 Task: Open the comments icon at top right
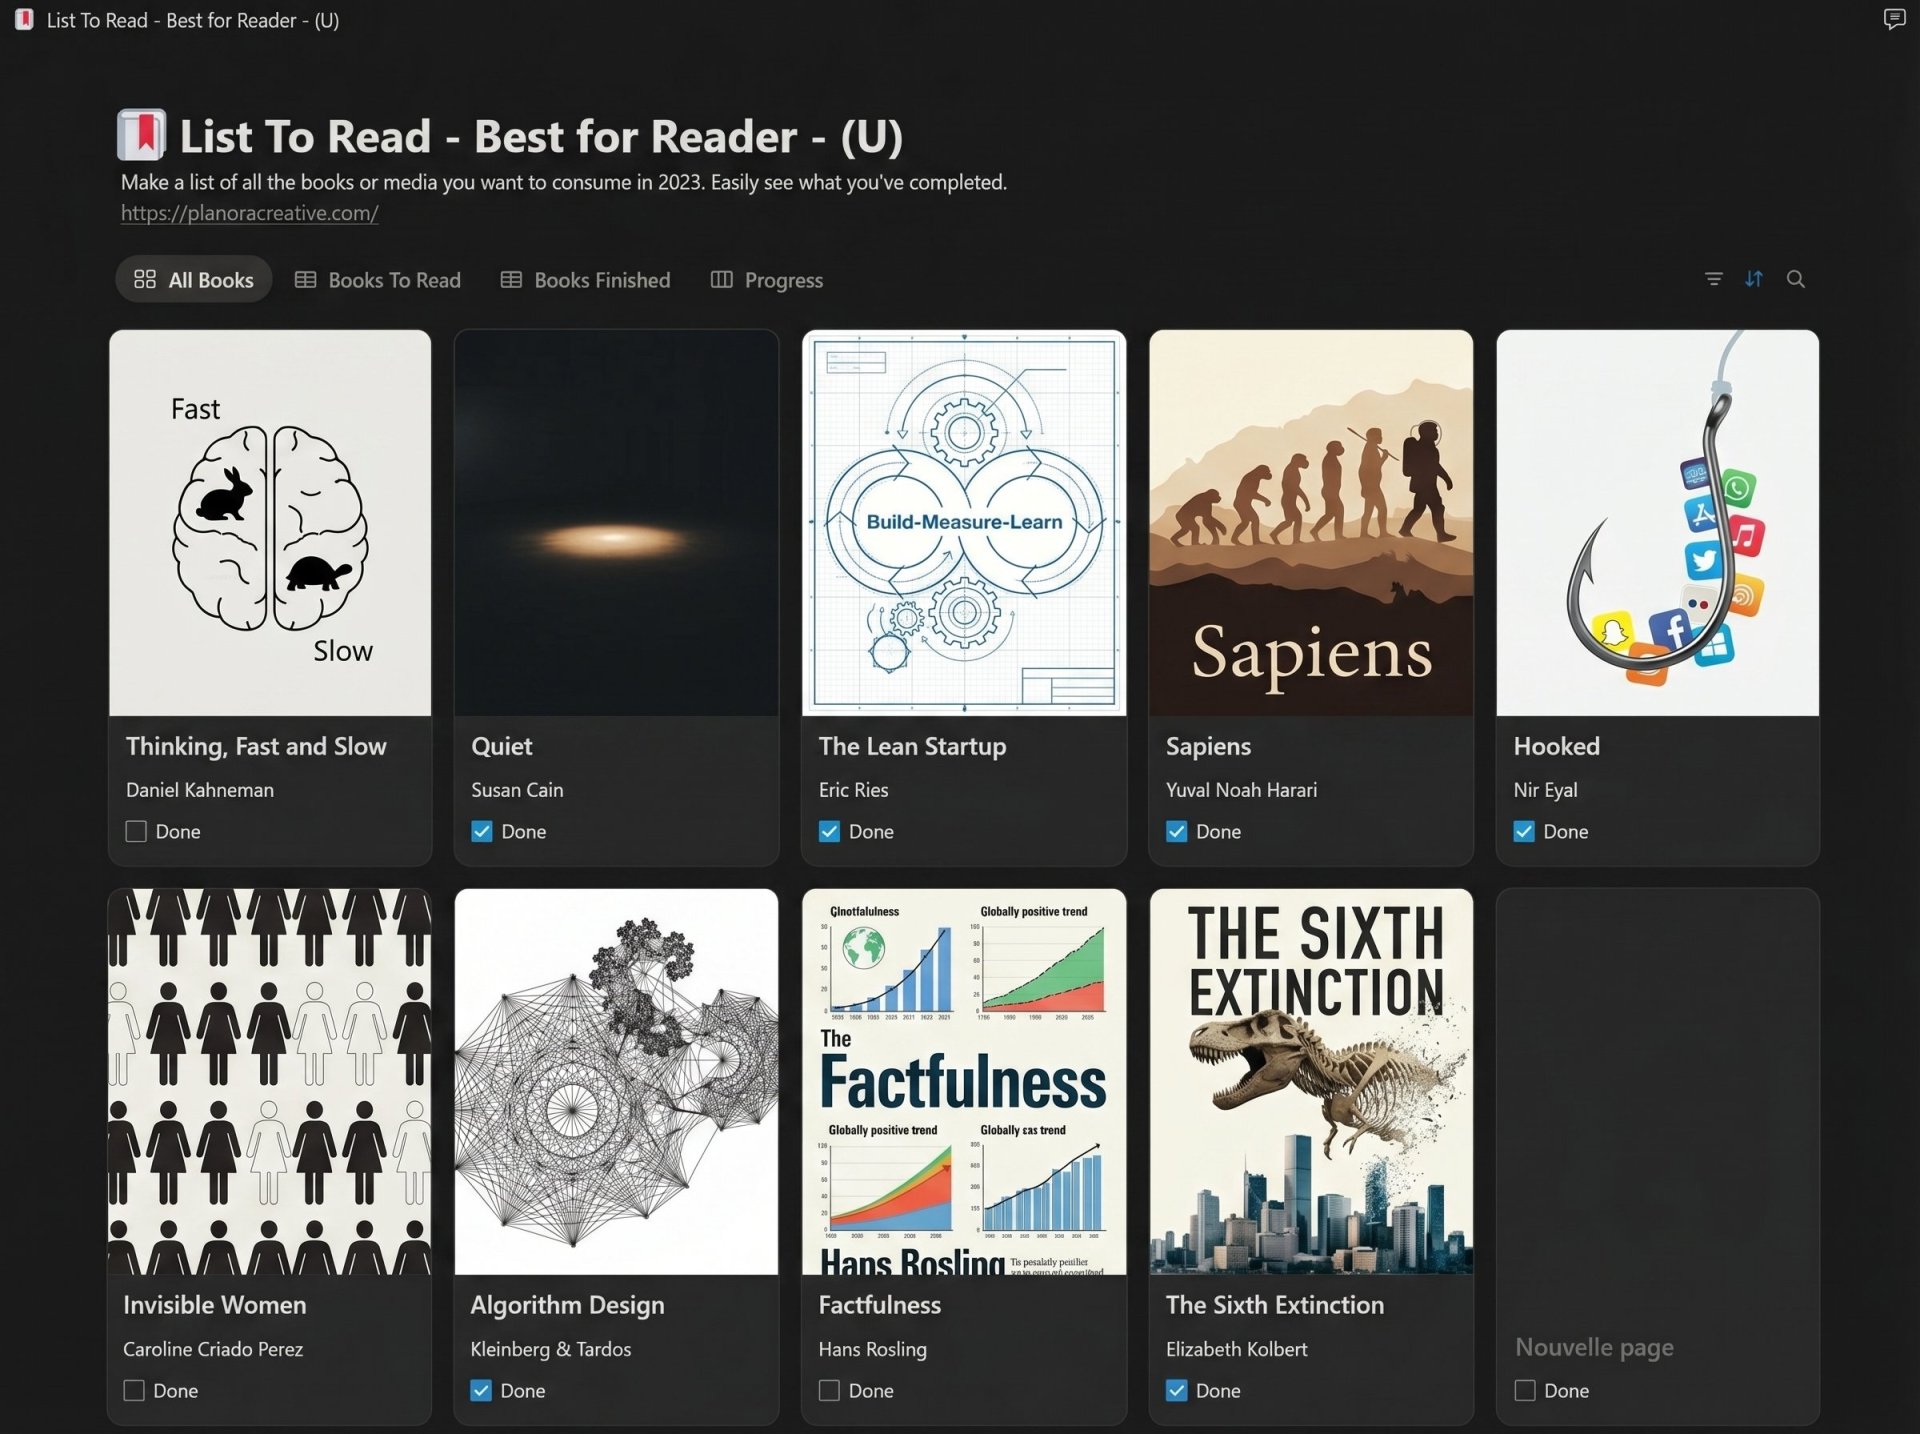click(1894, 19)
